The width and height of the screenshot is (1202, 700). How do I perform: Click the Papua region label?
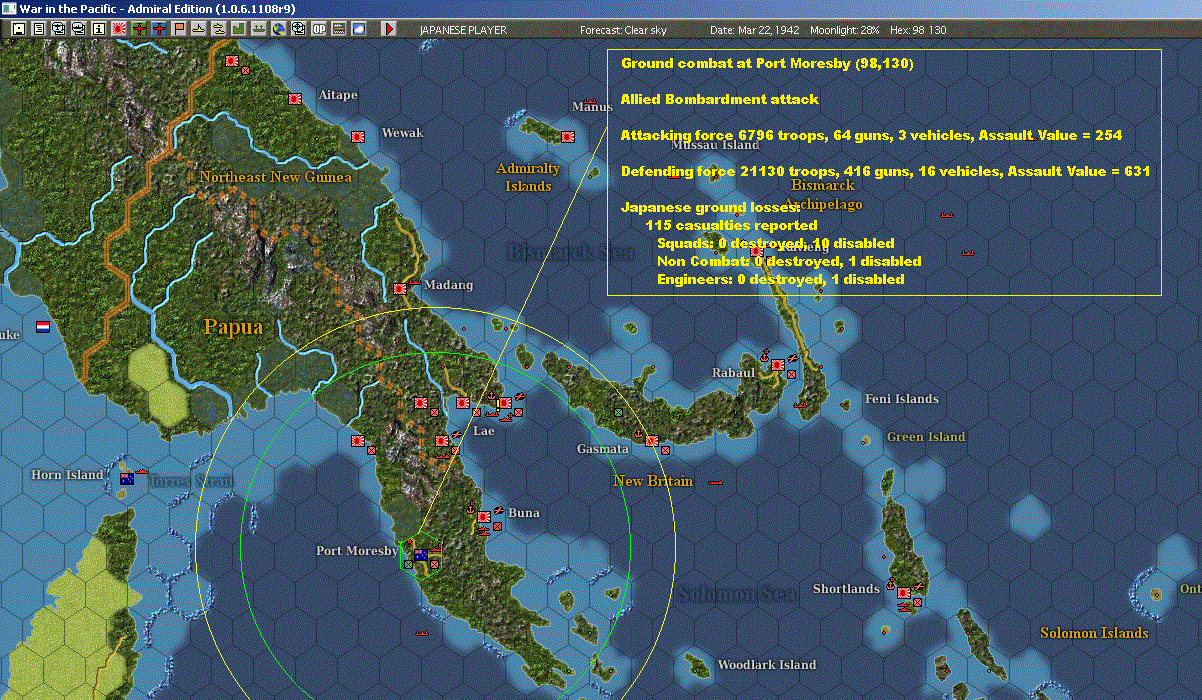pyautogui.click(x=233, y=327)
